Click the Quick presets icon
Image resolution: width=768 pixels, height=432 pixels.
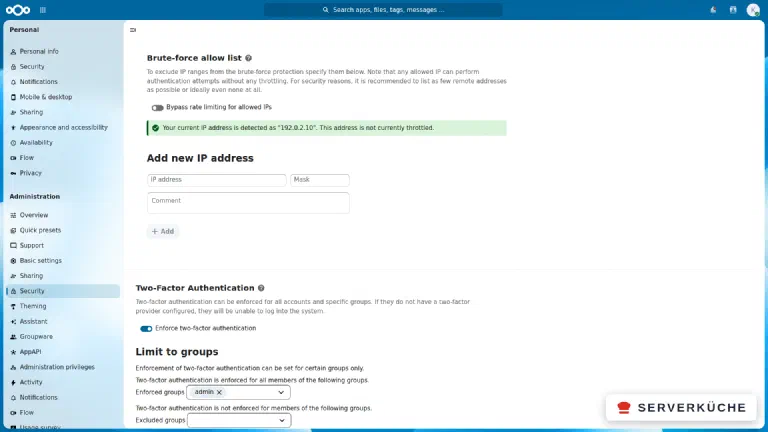(x=13, y=230)
